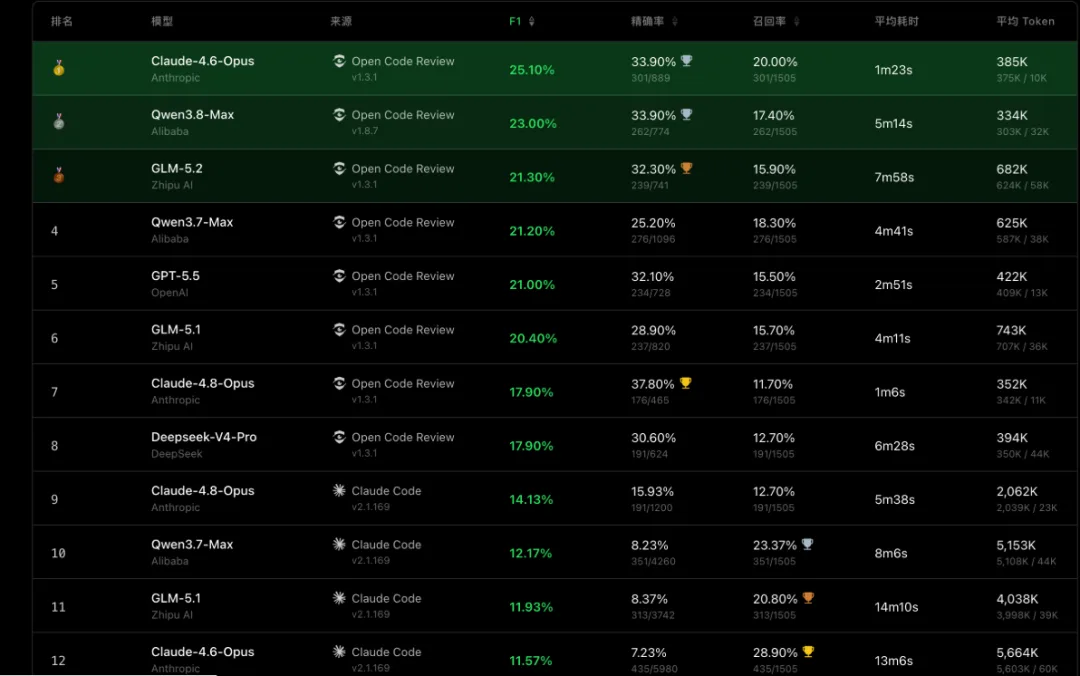
Task: Click the Claude Code icon in the rank 11 row
Action: click(339, 597)
